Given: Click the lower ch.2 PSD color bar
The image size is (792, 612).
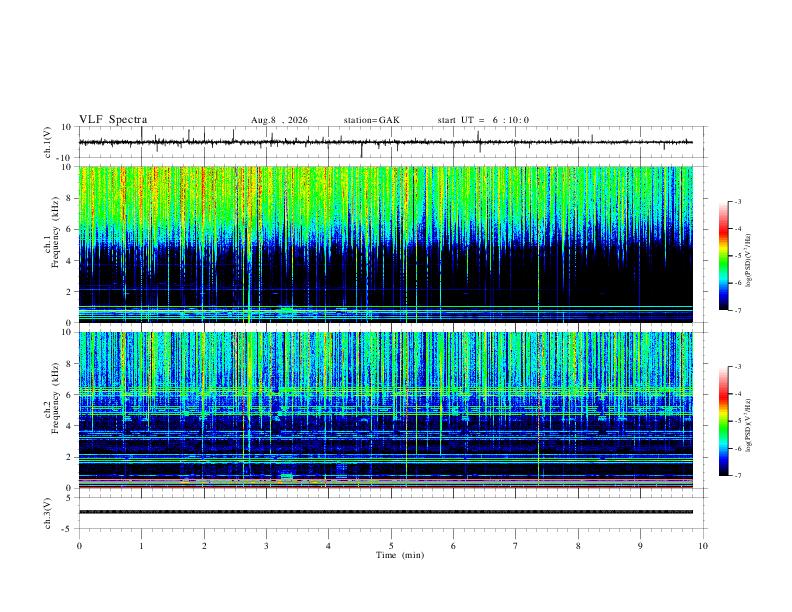Looking at the screenshot, I should [x=724, y=421].
